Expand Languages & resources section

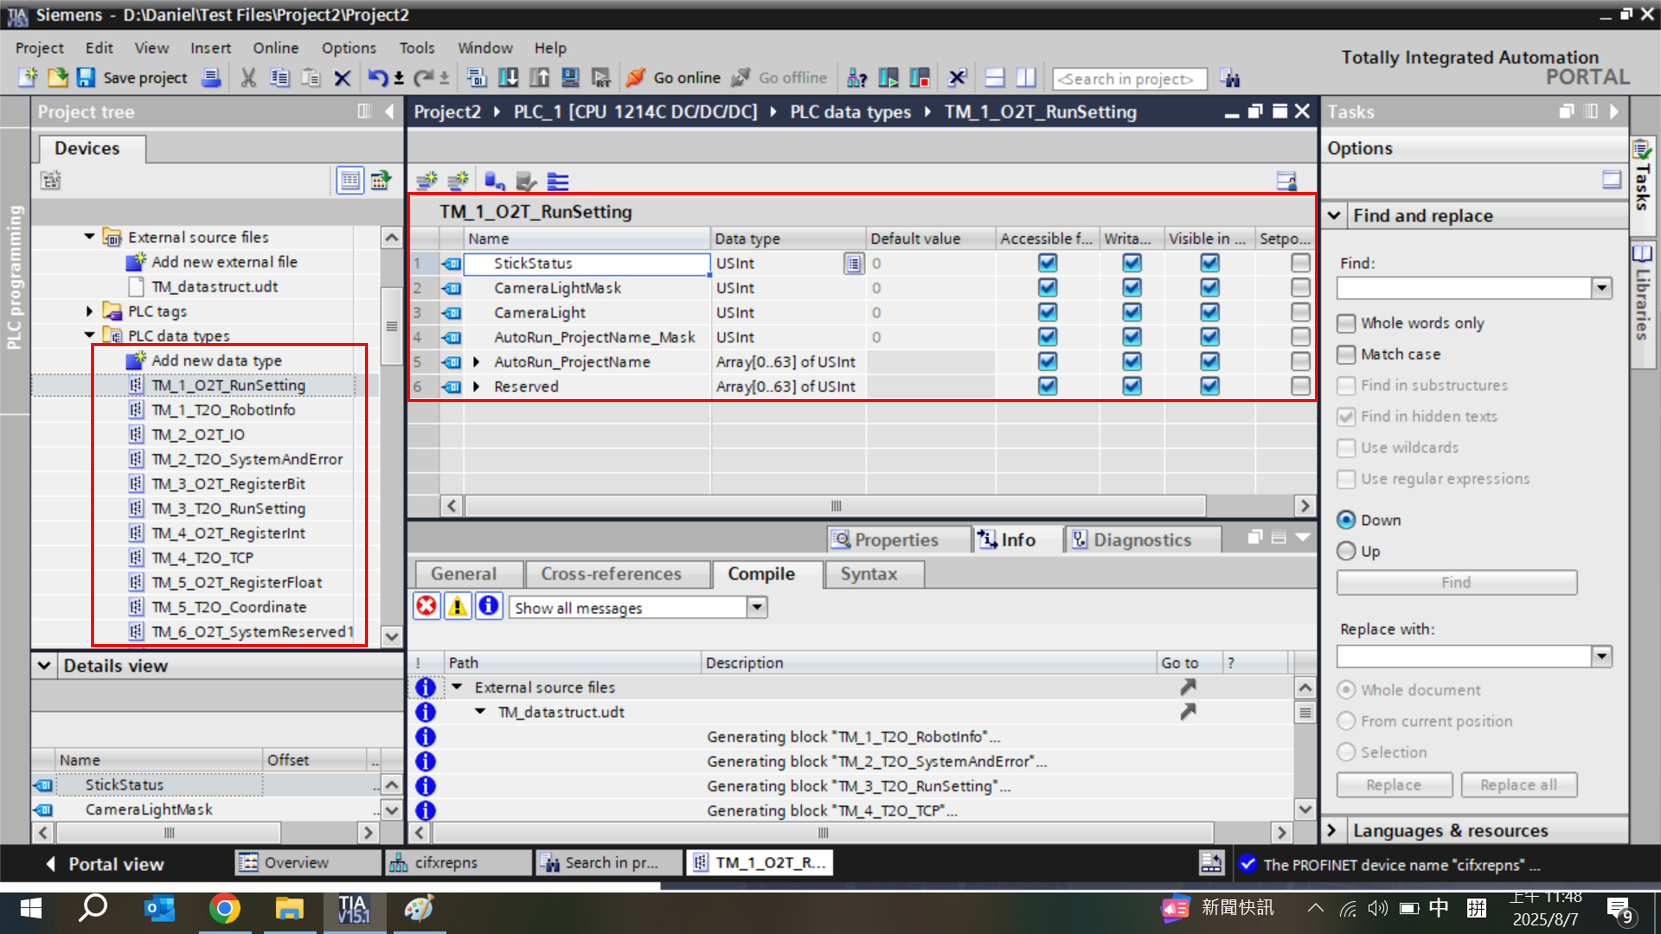(x=1333, y=830)
